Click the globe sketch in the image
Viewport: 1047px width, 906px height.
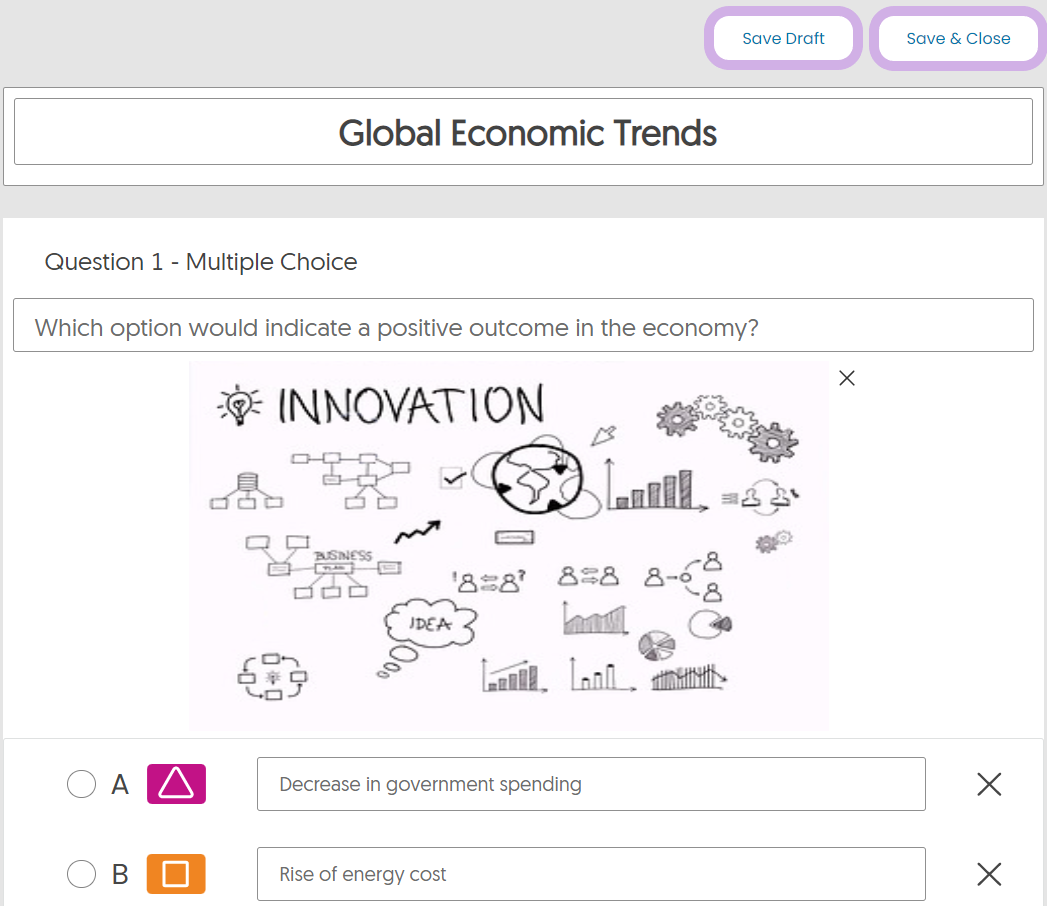coord(537,479)
